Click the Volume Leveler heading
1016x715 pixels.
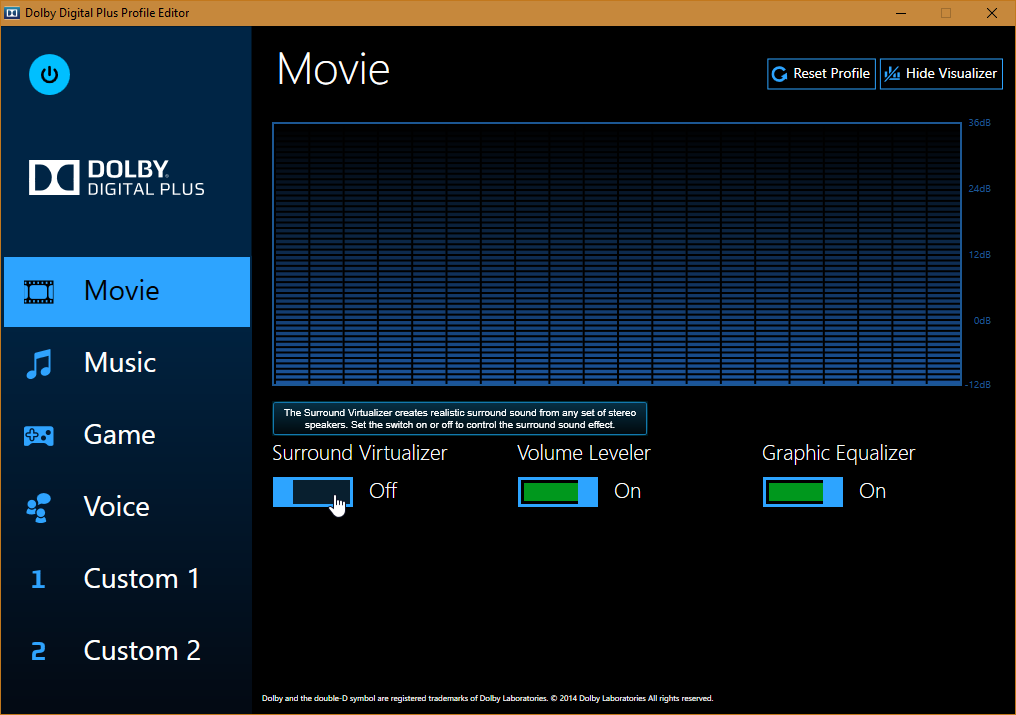tap(584, 453)
